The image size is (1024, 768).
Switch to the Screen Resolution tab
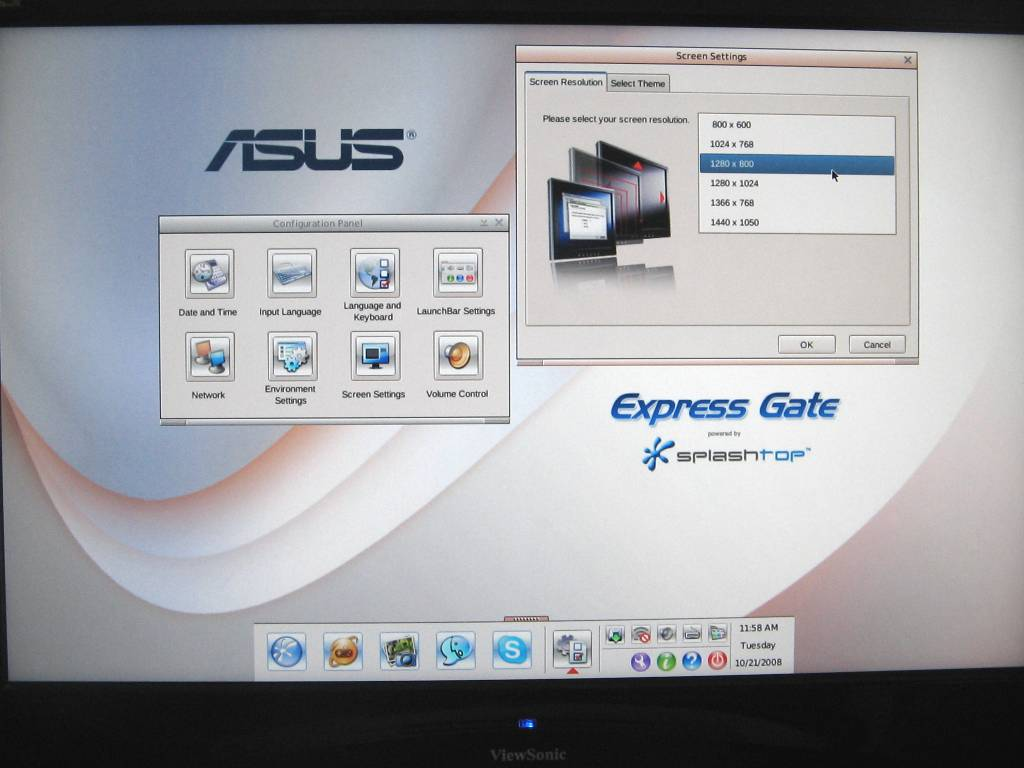click(566, 82)
